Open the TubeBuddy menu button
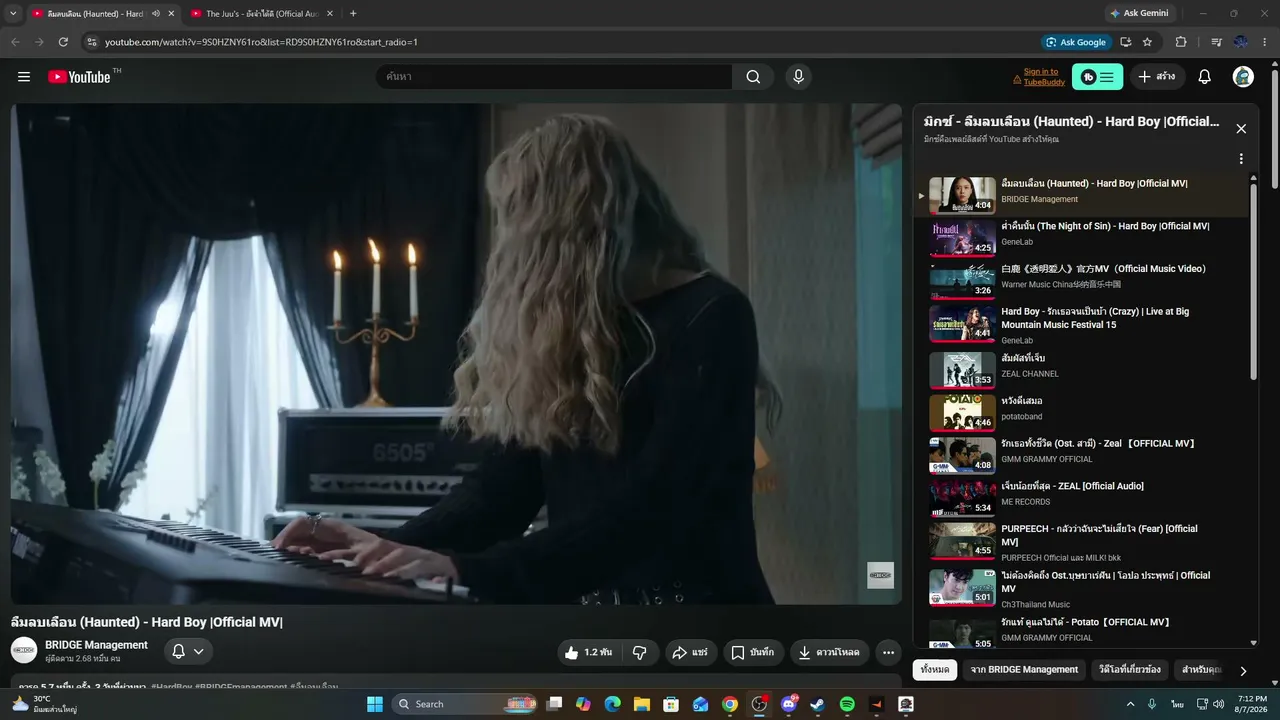 click(1097, 77)
